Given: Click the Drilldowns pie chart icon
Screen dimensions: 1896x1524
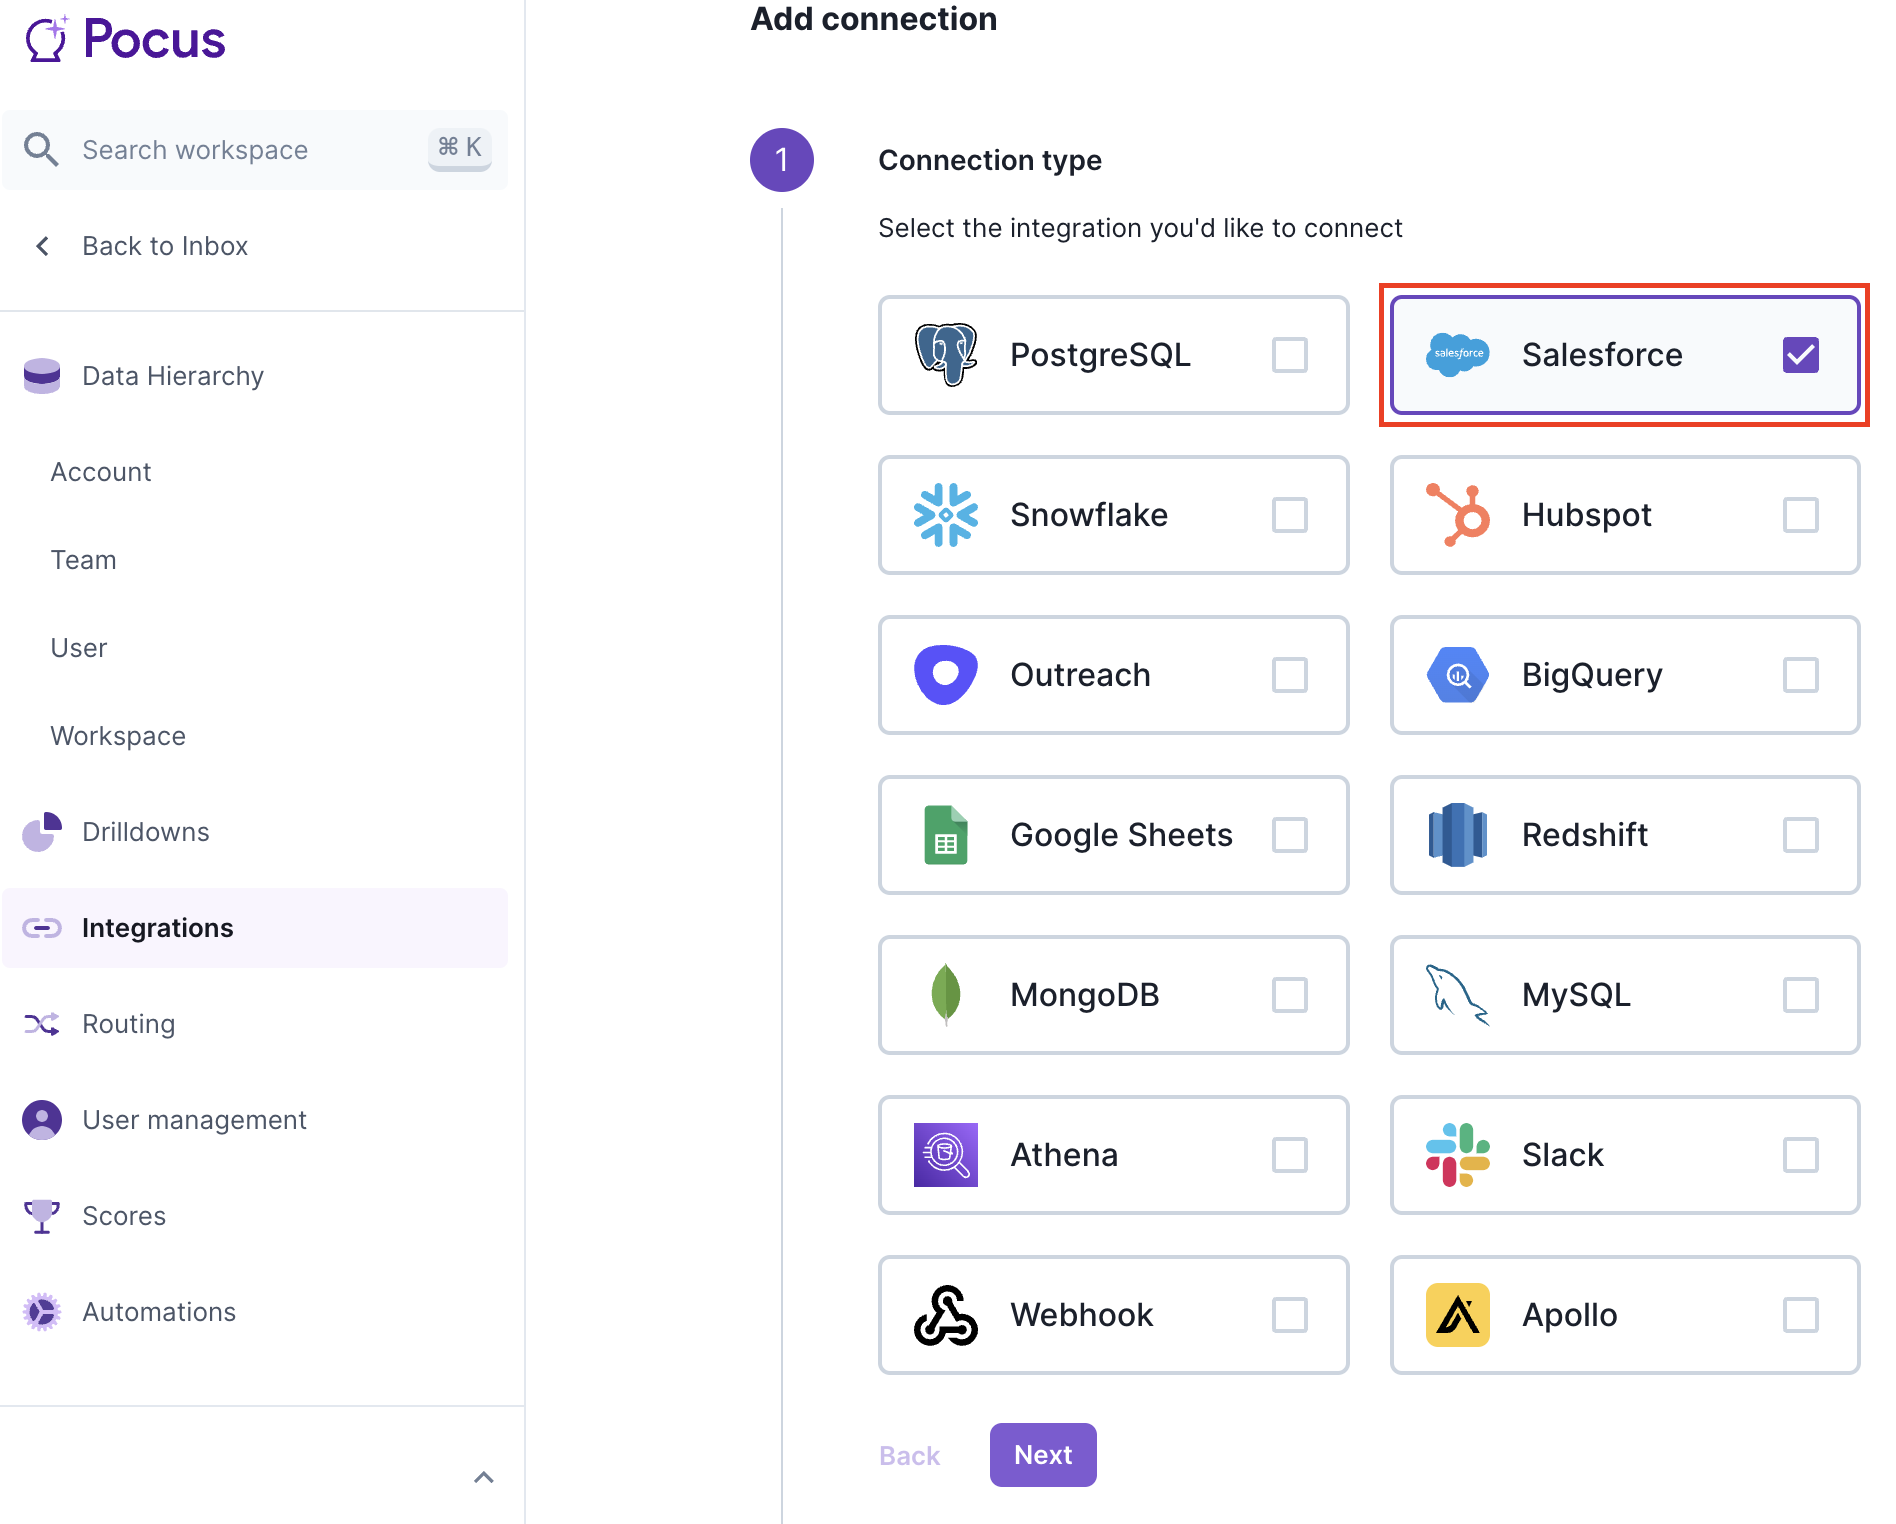Looking at the screenshot, I should point(42,832).
